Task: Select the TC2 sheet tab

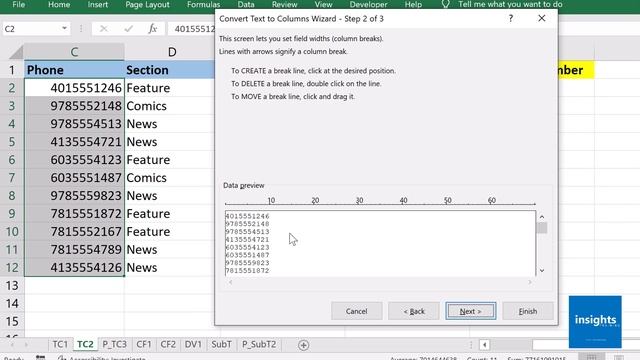Action: tap(85, 344)
